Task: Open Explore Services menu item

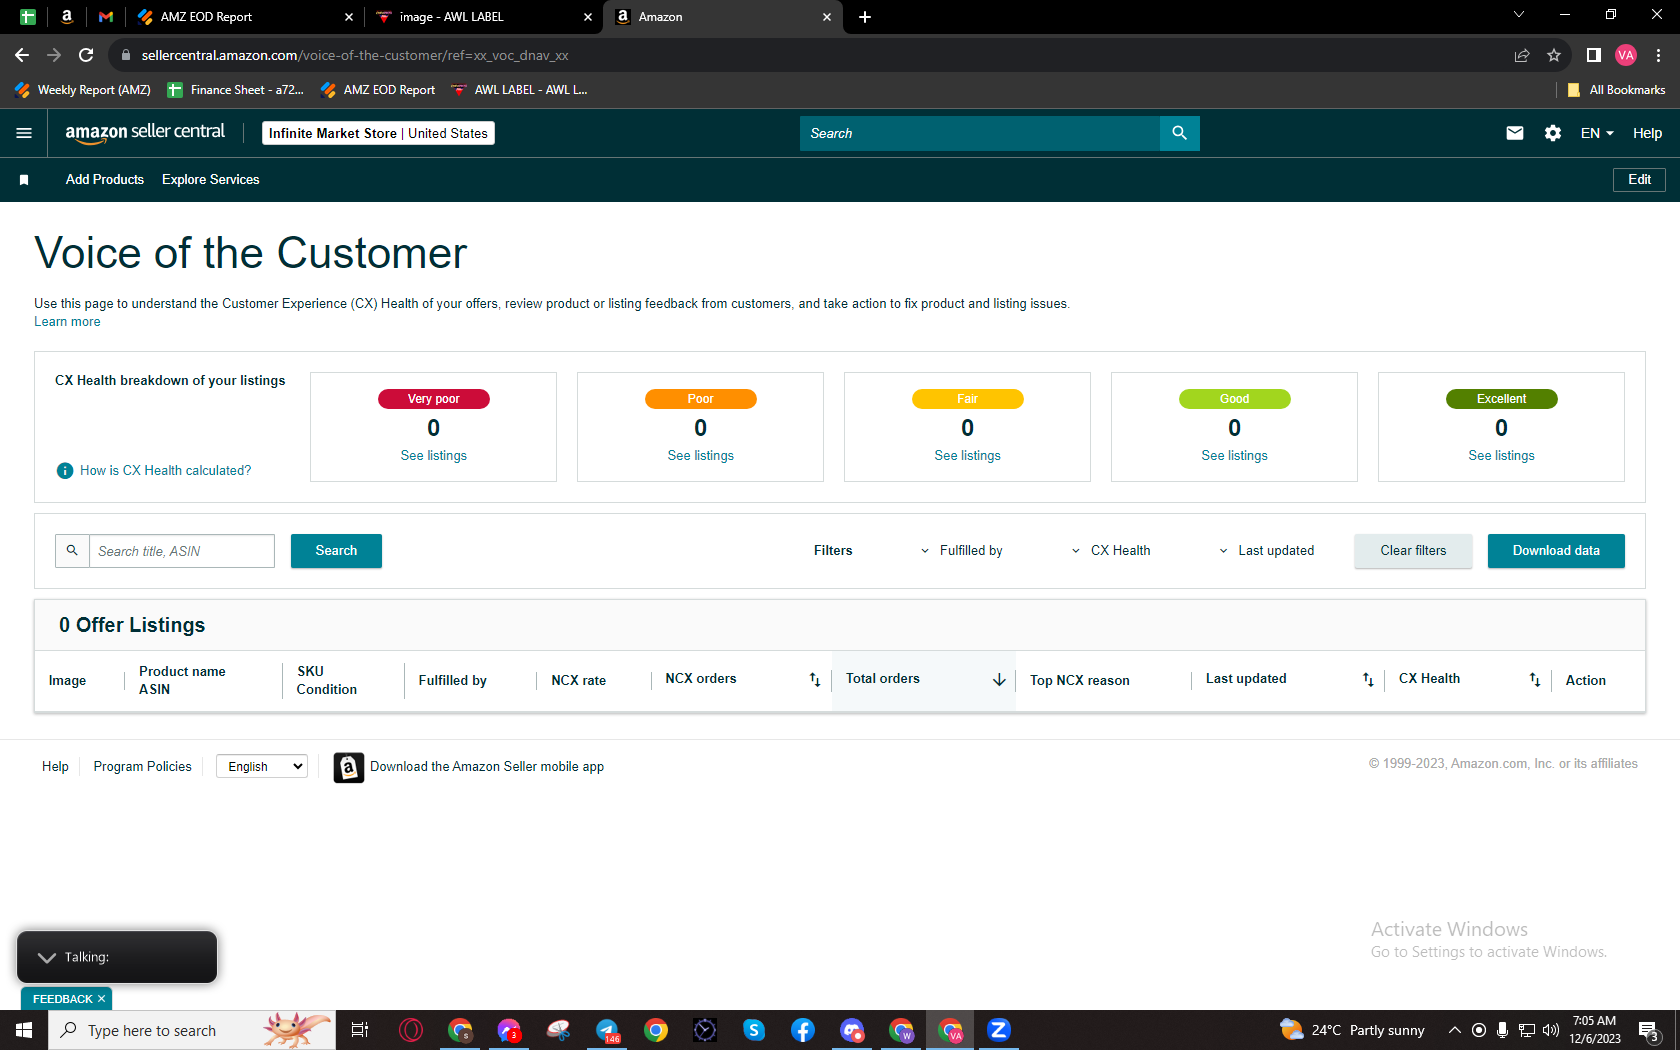Action: pos(211,180)
